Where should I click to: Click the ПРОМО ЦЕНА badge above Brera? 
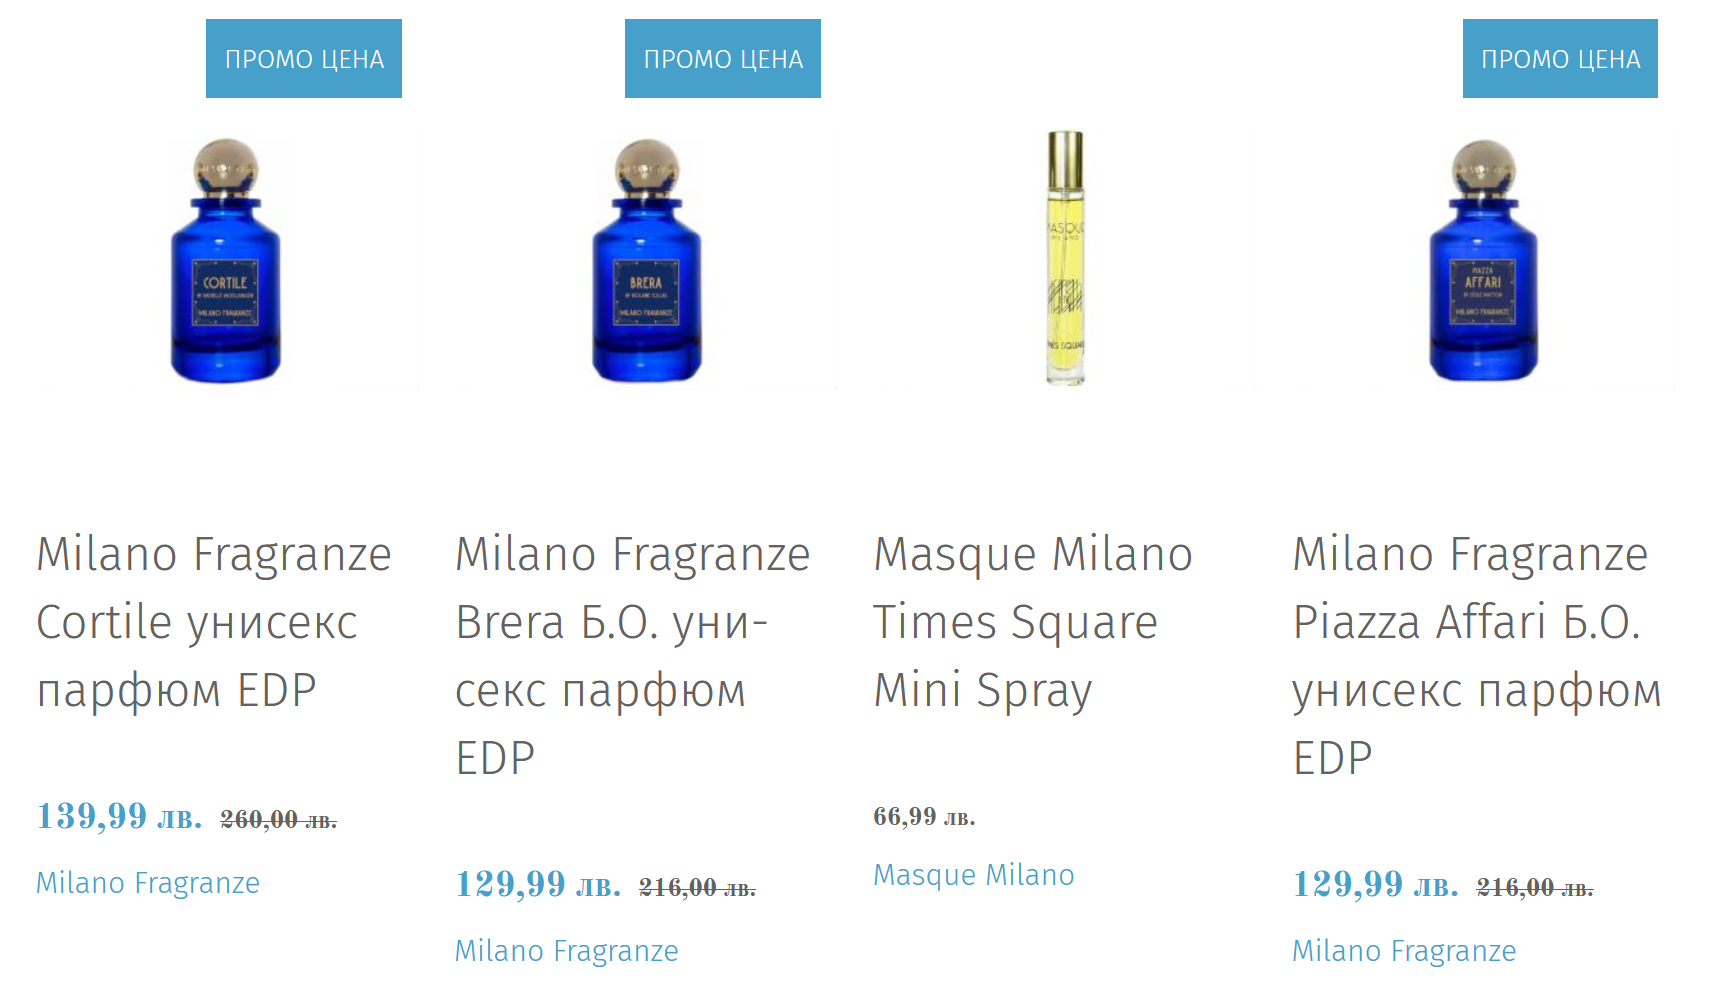coord(723,59)
